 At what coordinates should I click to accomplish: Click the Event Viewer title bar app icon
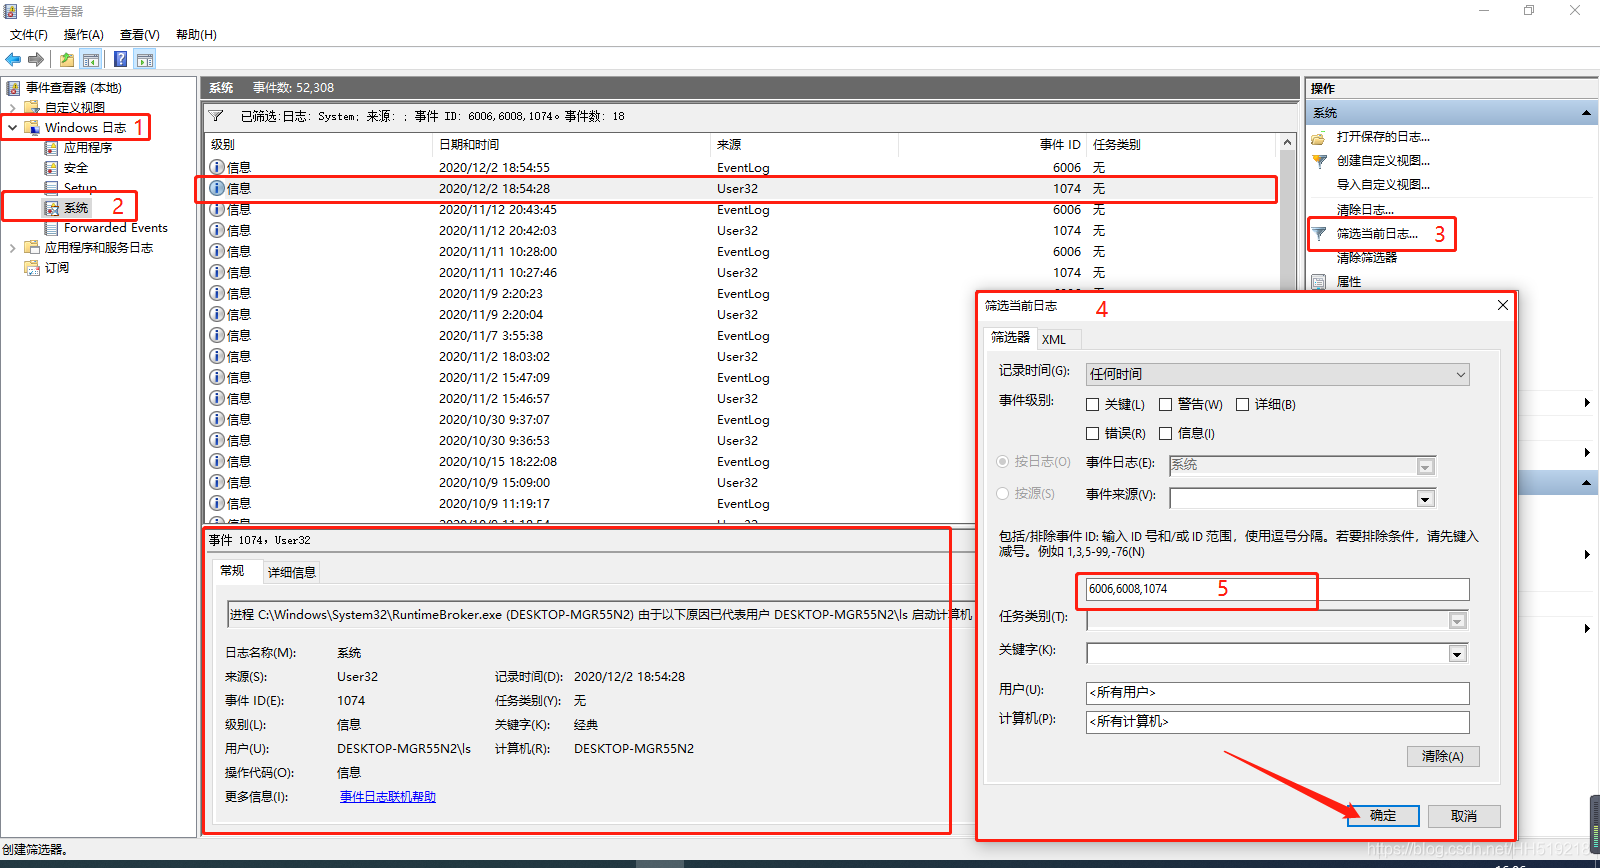[x=11, y=11]
